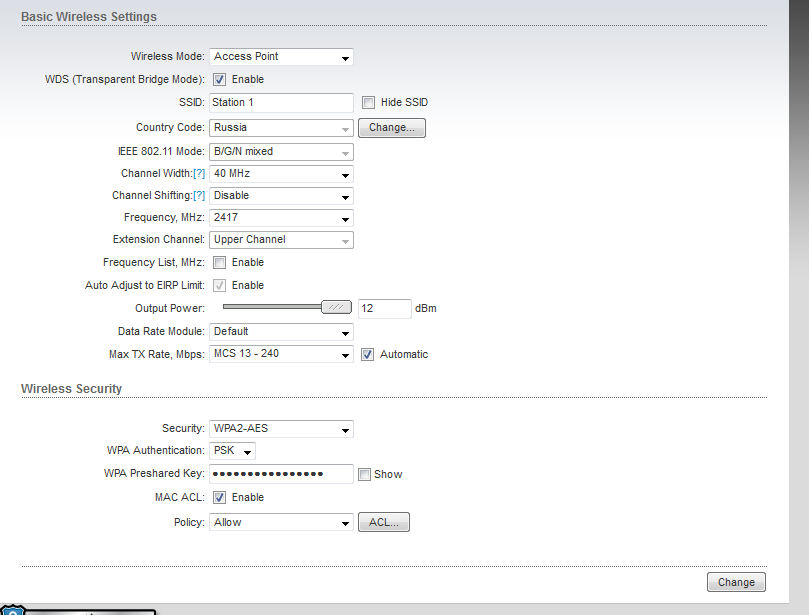Open Channel Width help [?] link
This screenshot has width=809, height=615.
click(198, 174)
